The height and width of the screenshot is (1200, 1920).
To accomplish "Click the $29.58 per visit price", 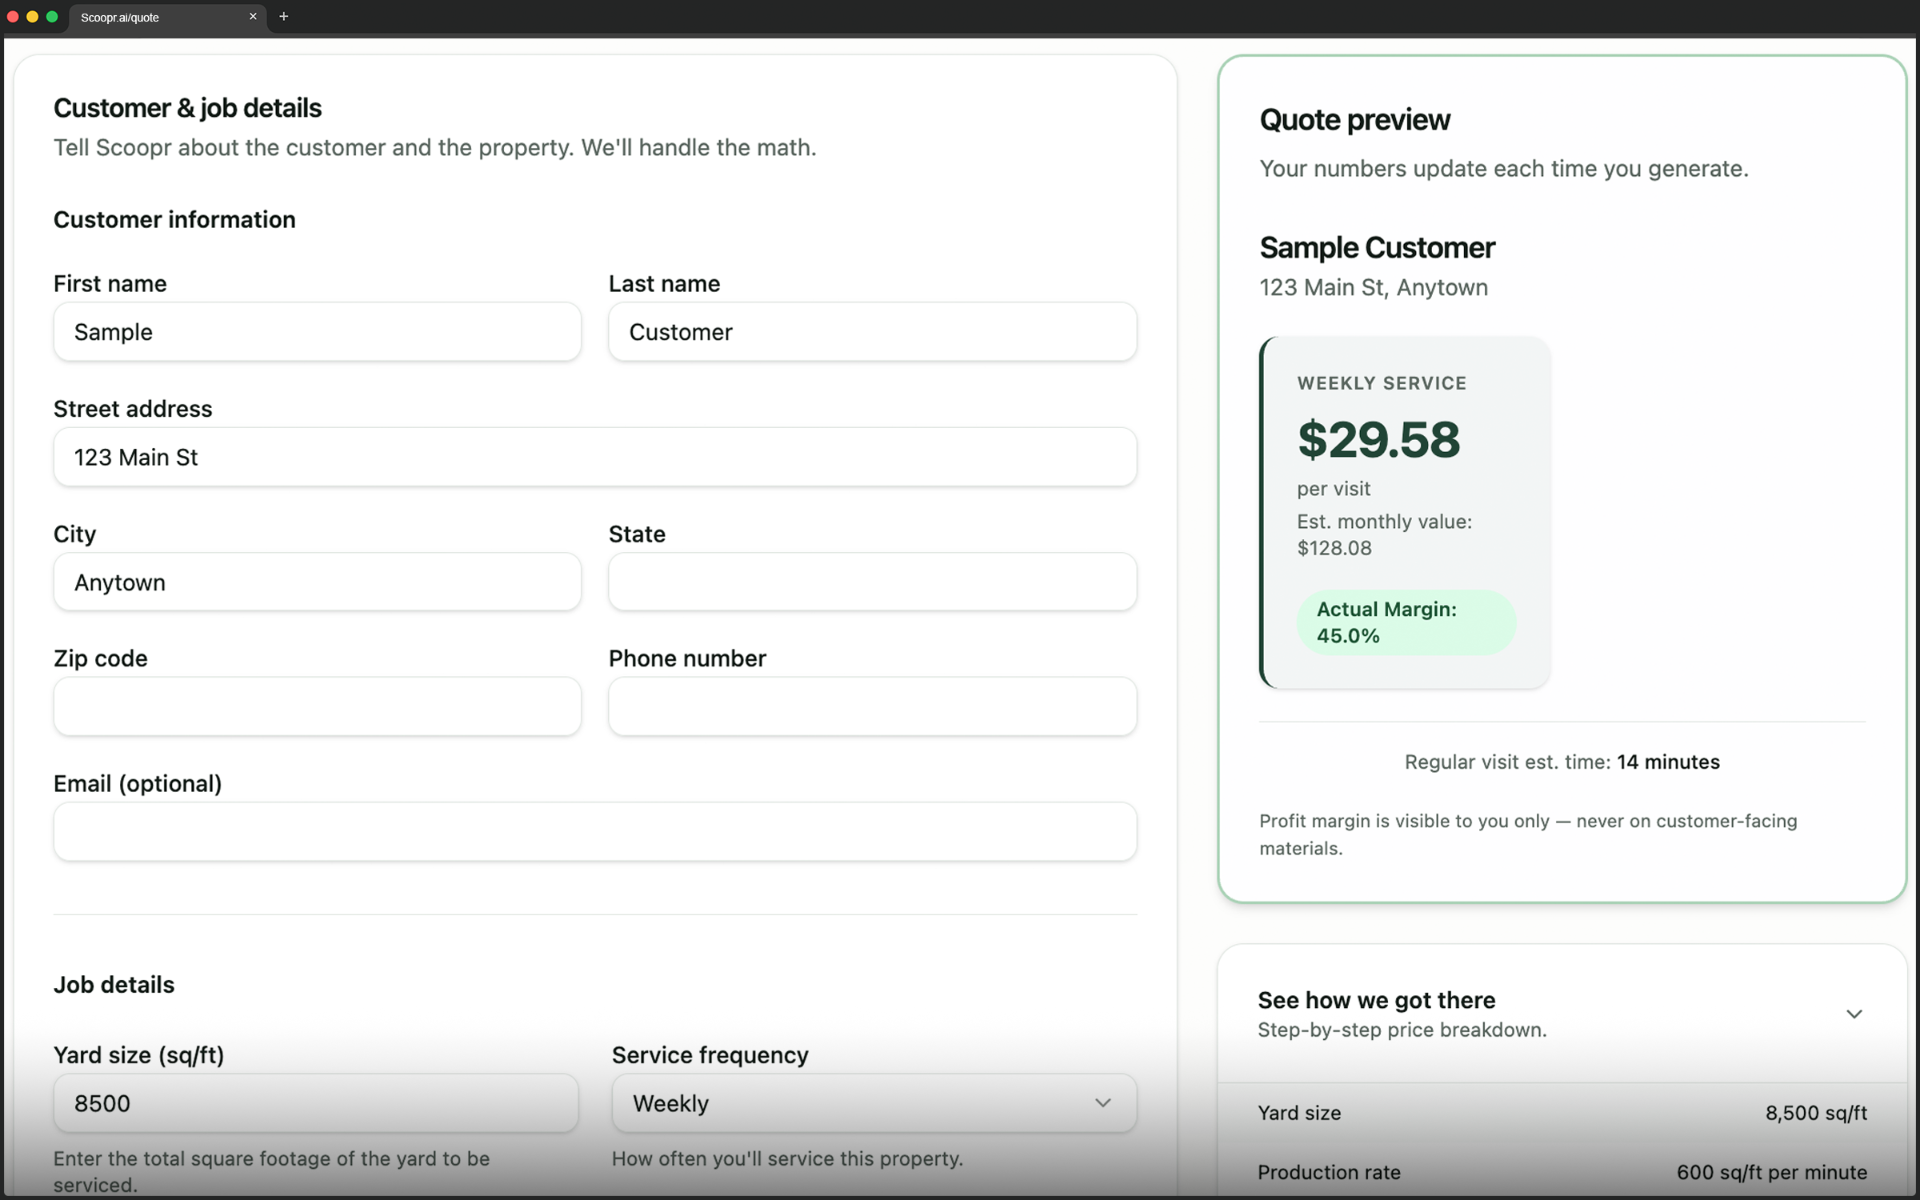I will [1378, 440].
